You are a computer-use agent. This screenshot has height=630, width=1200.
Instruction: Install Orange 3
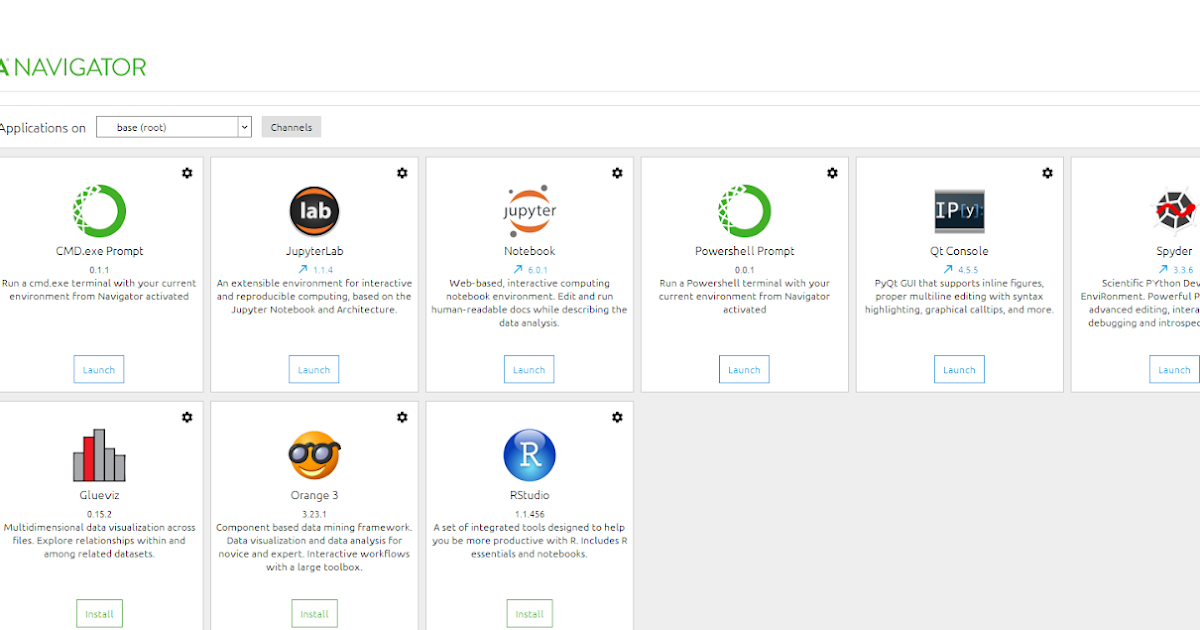314,613
